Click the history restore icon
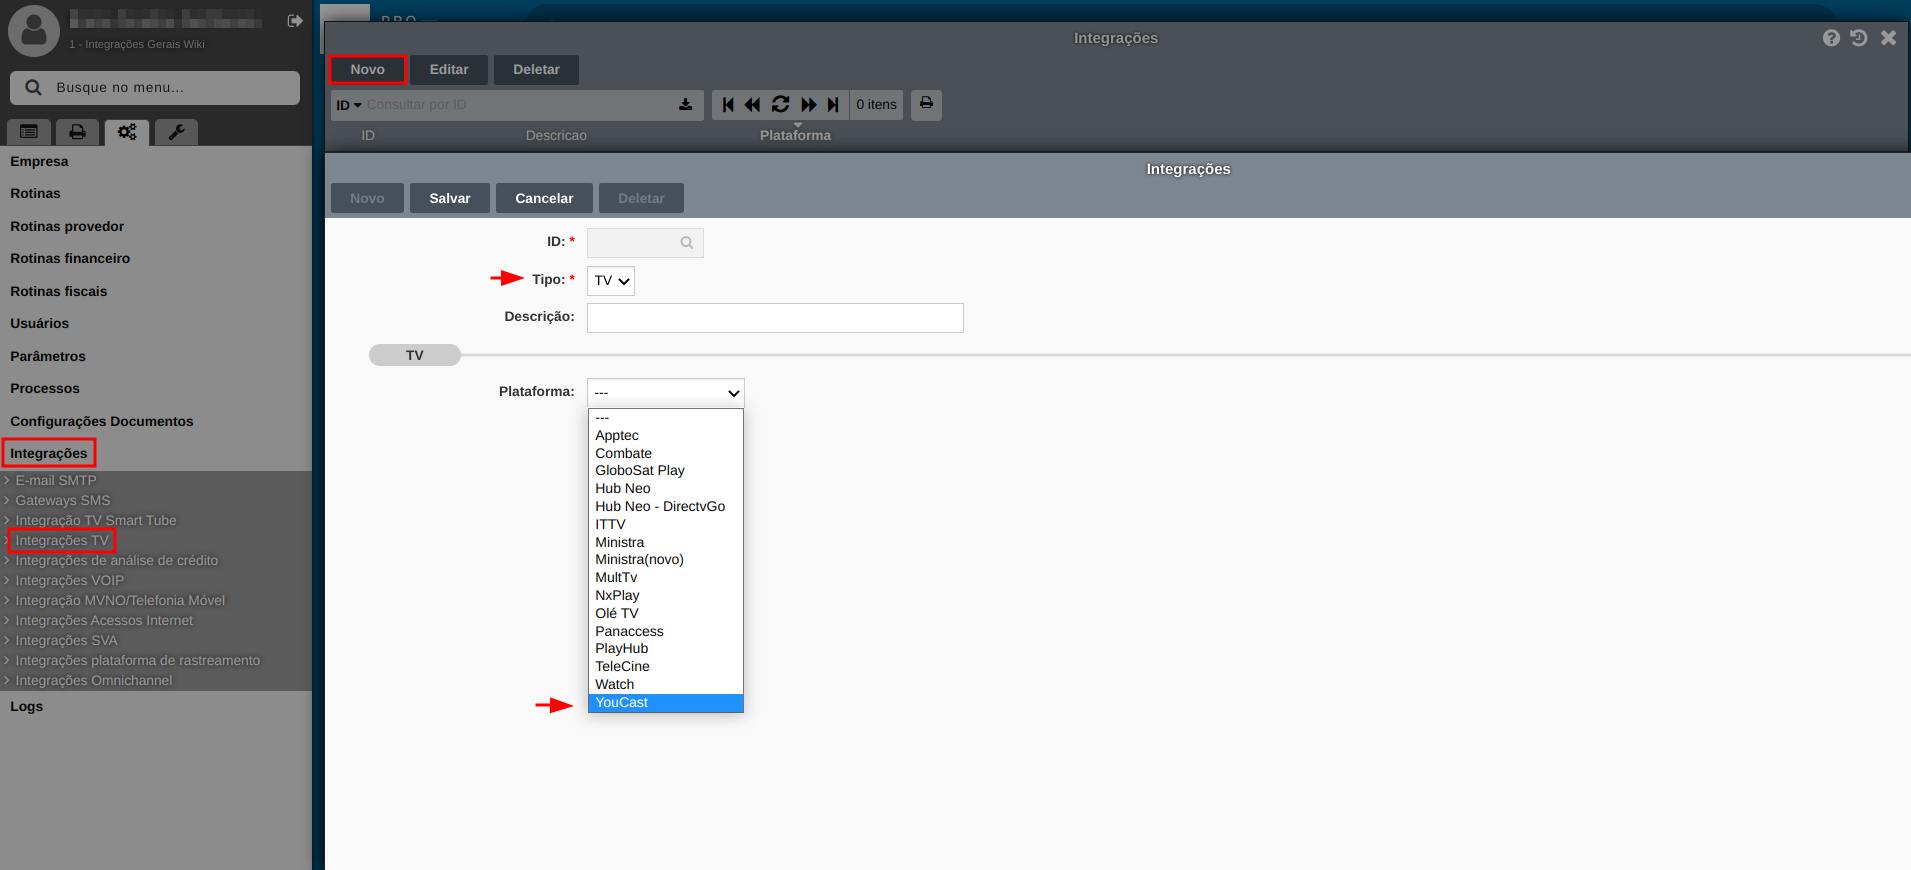The image size is (1911, 870). (1859, 38)
